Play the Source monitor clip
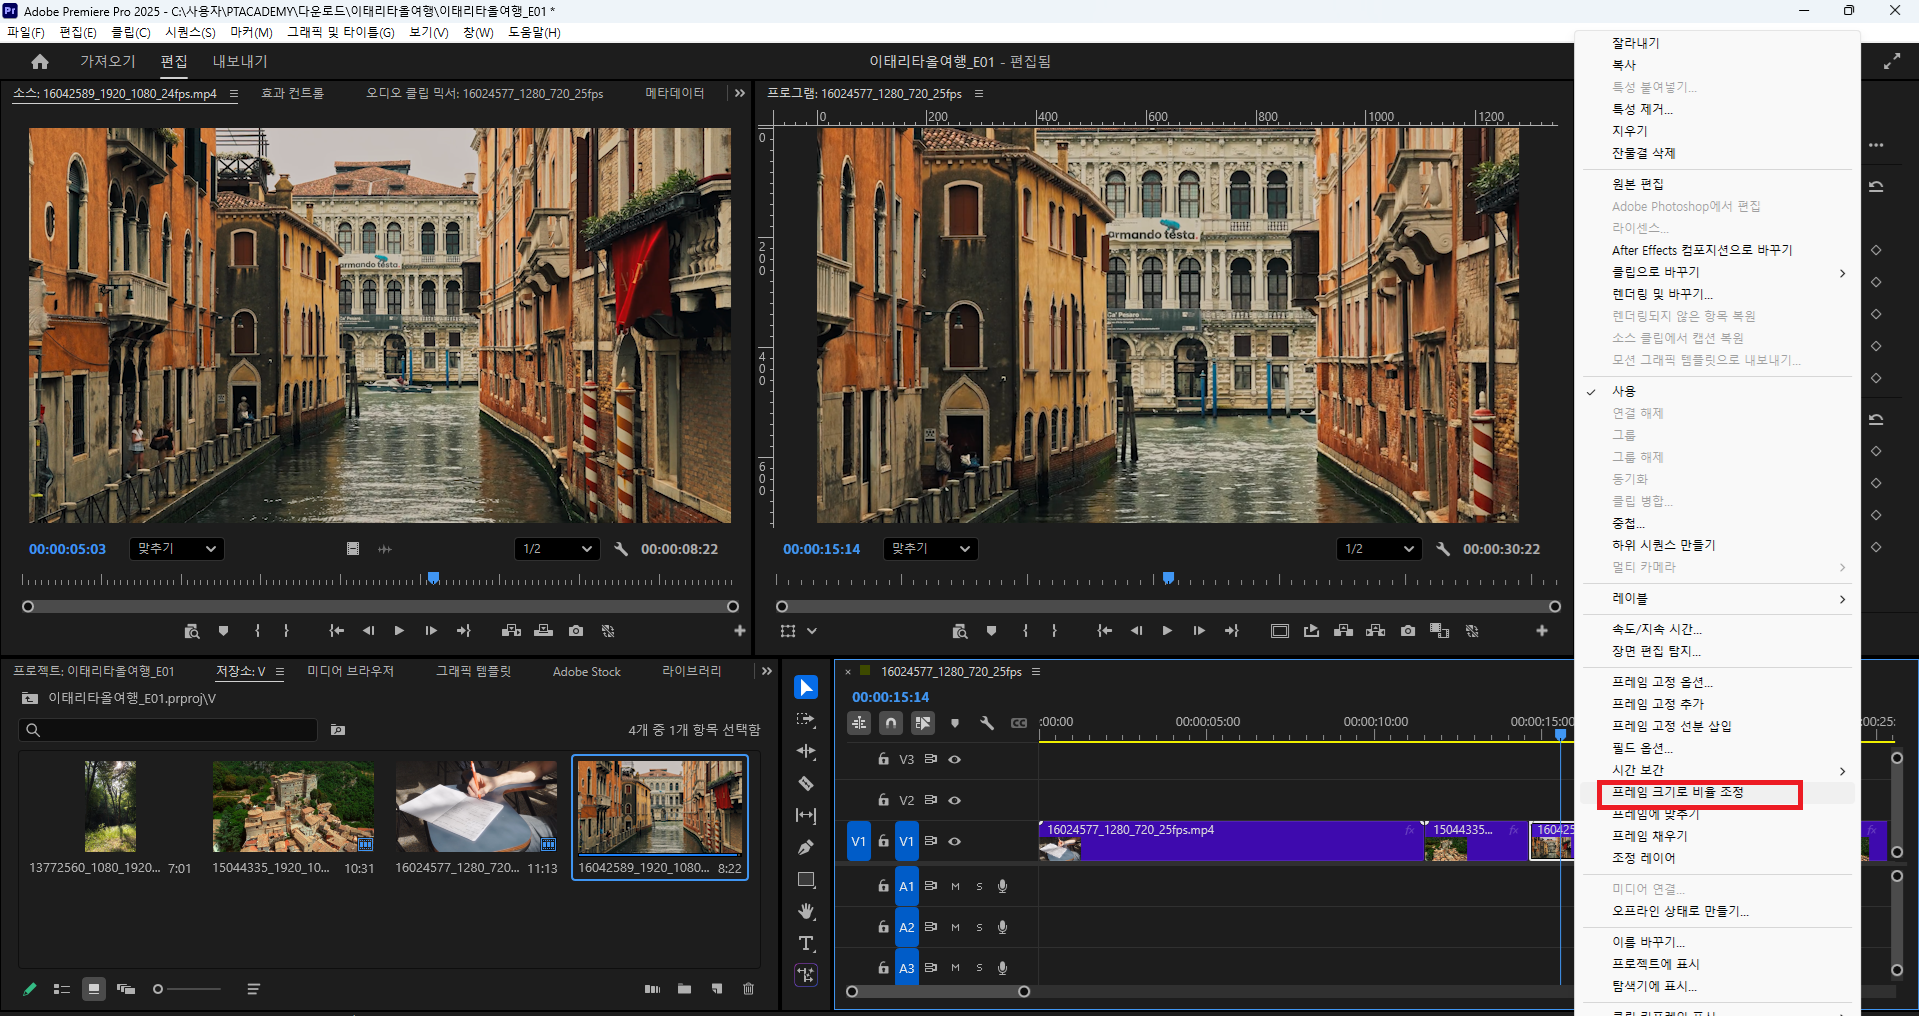The image size is (1919, 1016). click(400, 631)
